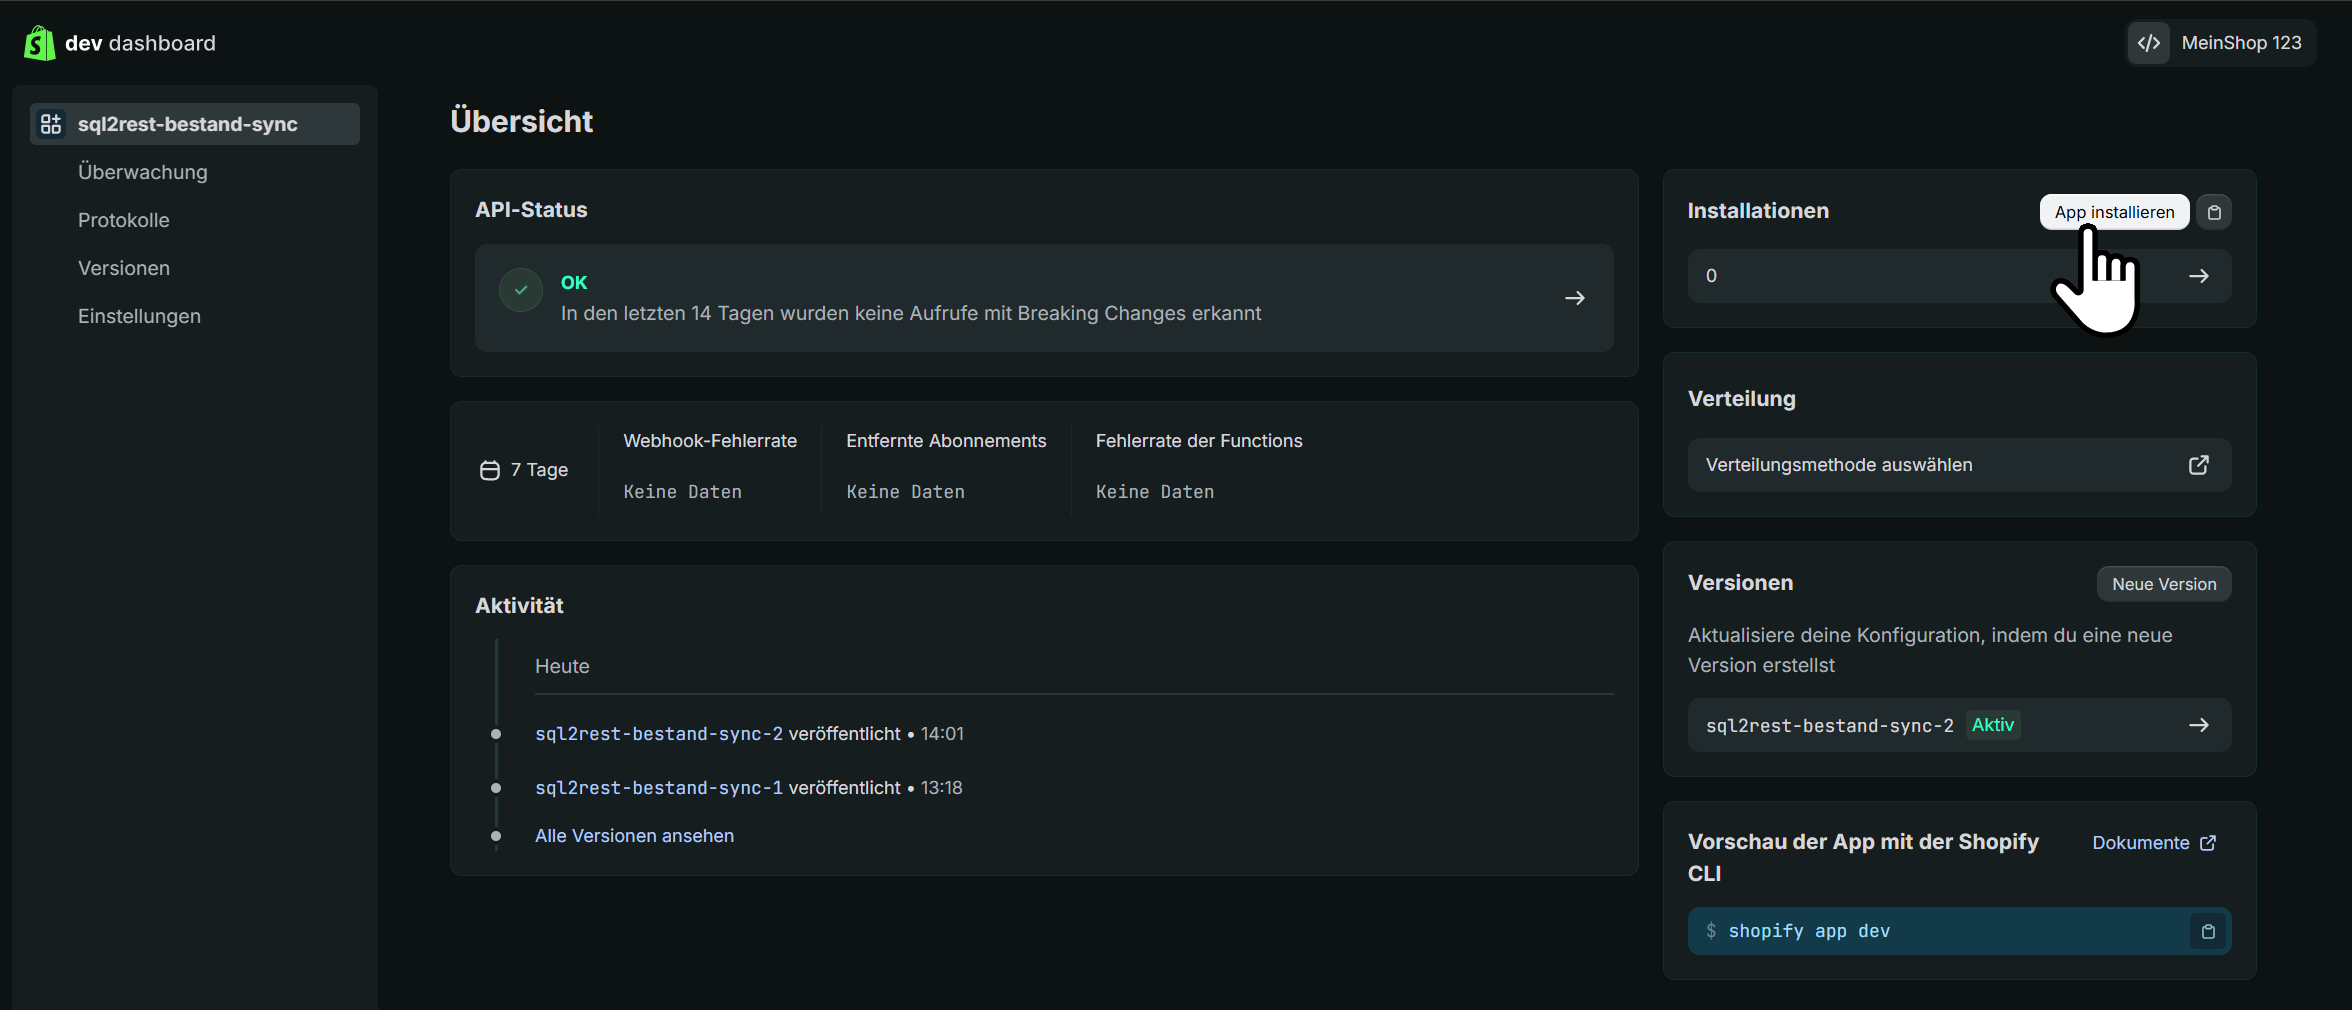
Task: Click App installieren button
Action: coord(2114,212)
